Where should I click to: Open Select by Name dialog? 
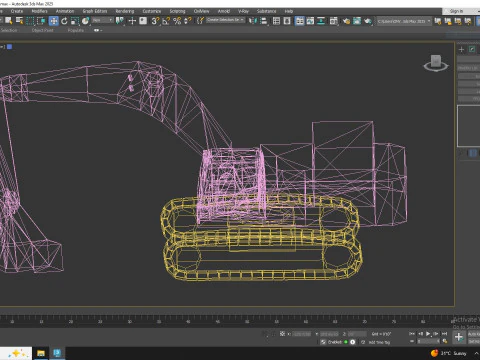(19, 21)
